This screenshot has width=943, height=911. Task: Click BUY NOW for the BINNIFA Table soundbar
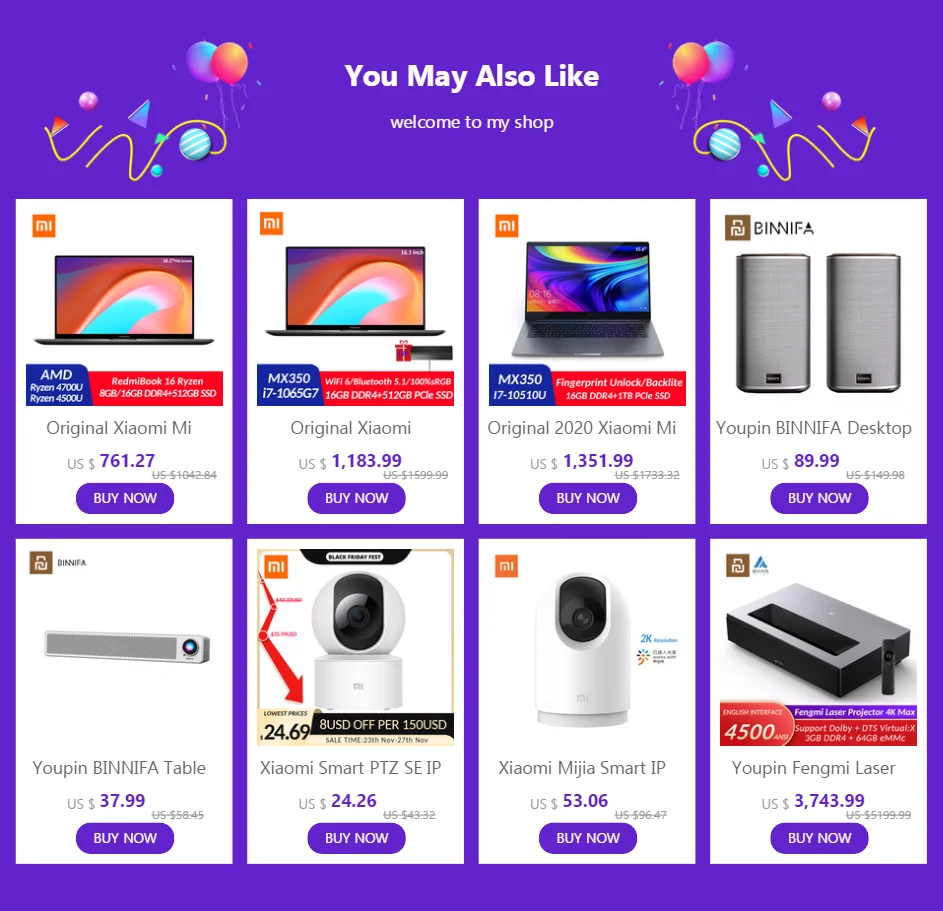click(125, 838)
